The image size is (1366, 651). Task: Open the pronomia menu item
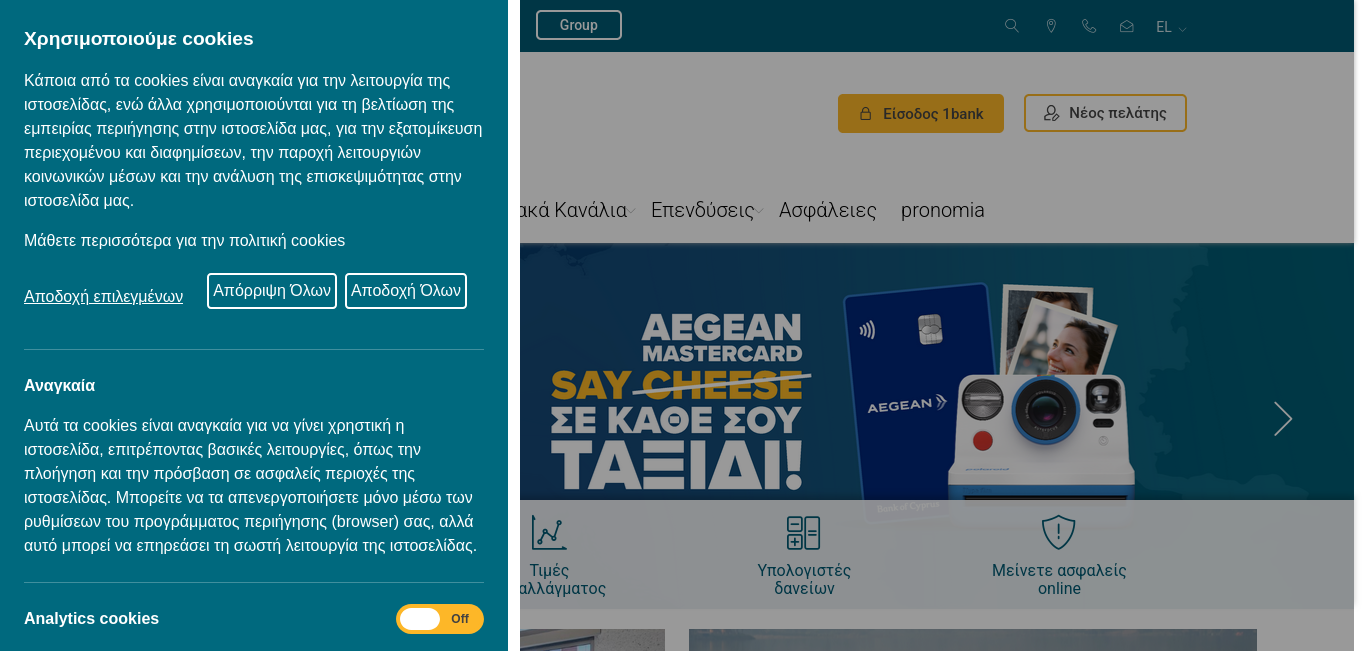pos(943,210)
